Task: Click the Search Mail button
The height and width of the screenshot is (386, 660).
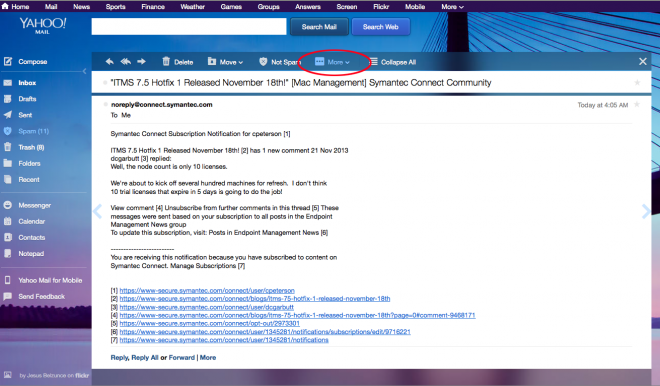Action: coord(319,27)
